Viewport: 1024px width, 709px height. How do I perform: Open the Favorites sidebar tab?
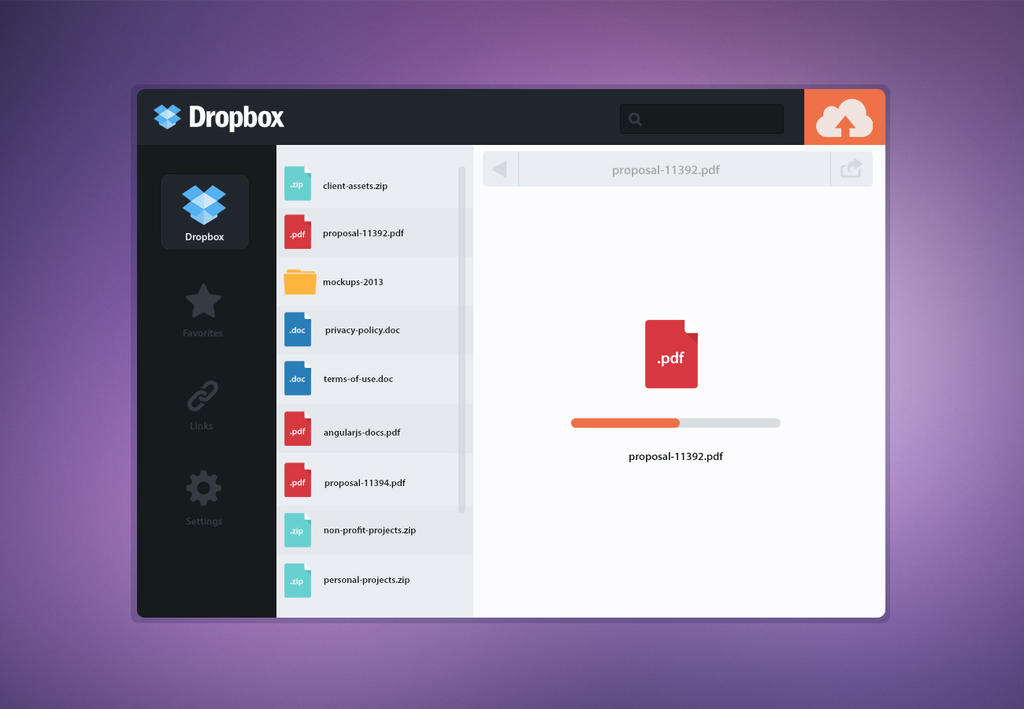[x=203, y=311]
